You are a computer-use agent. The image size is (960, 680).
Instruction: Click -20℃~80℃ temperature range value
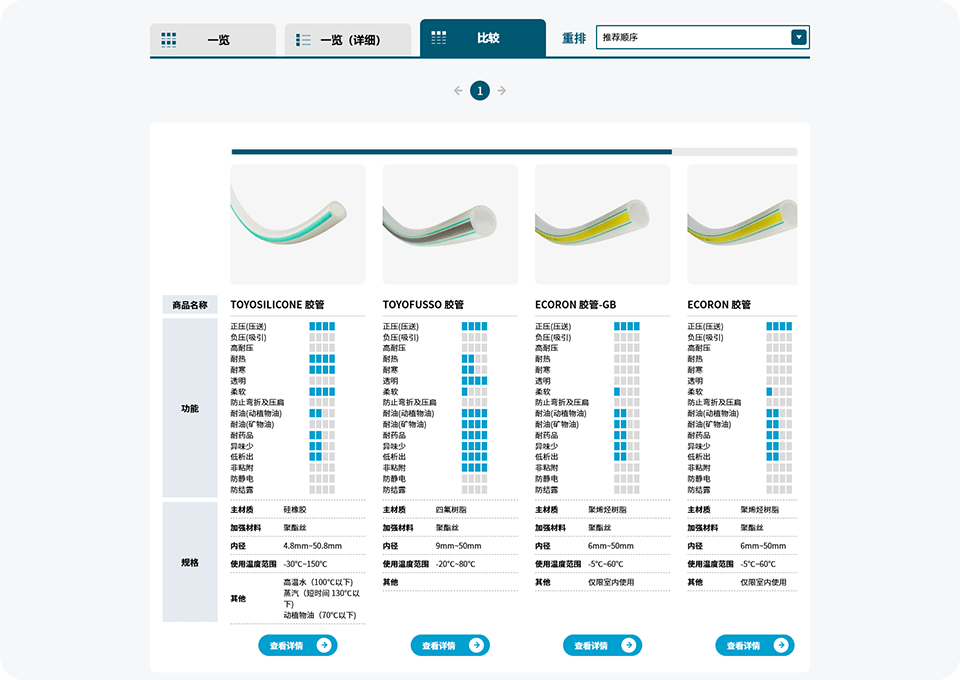pos(456,564)
